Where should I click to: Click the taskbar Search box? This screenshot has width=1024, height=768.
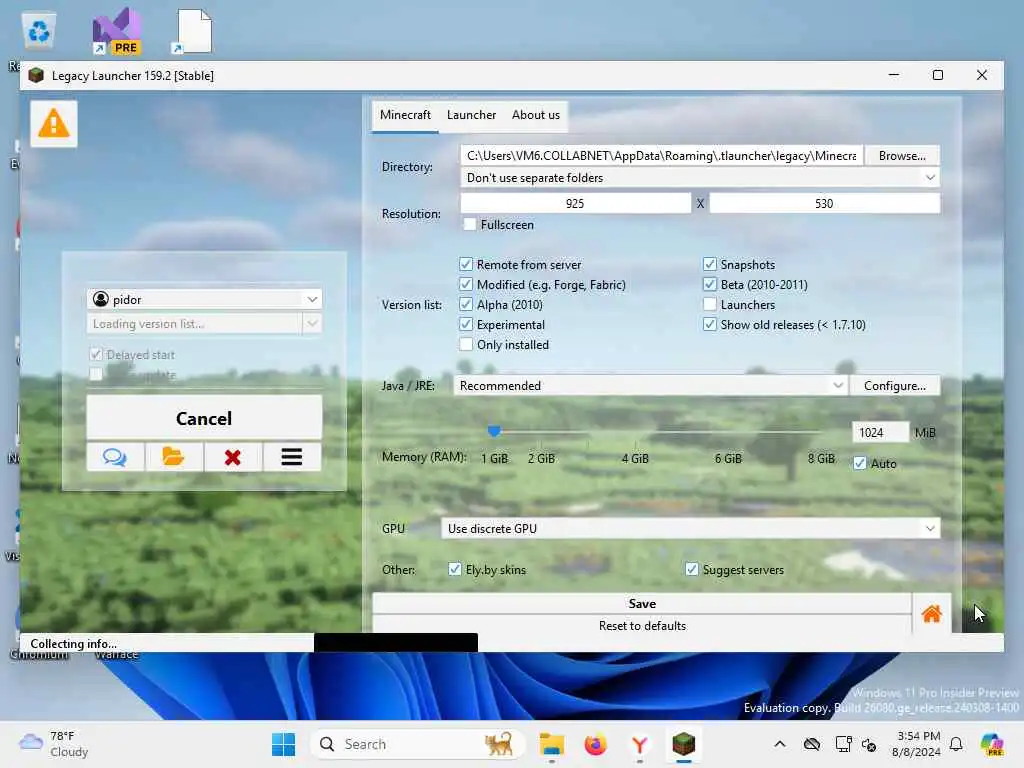(418, 744)
